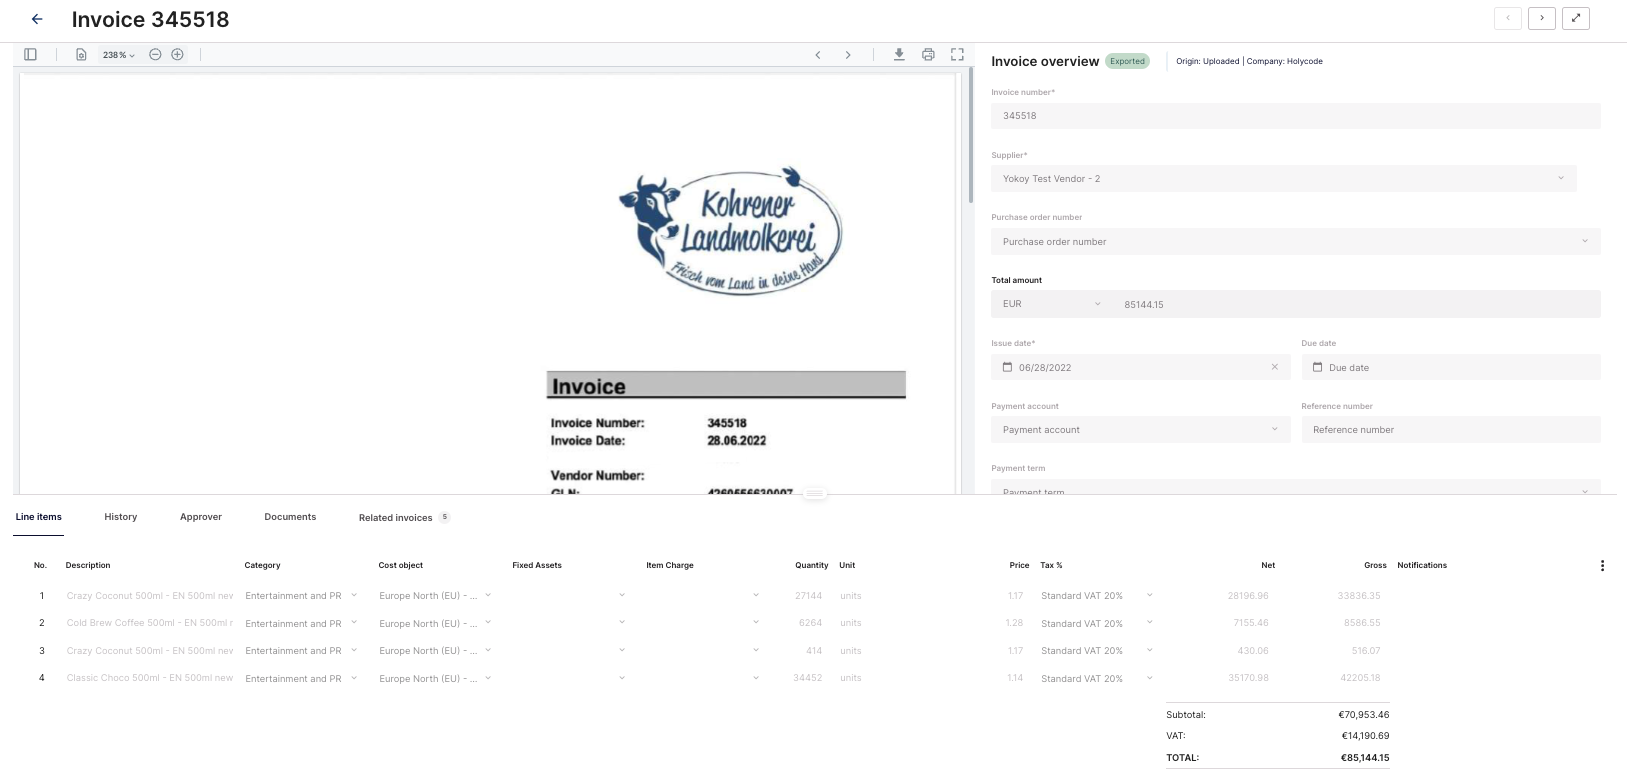Go to the previous PDF page
This screenshot has width=1627, height=781.
point(818,55)
